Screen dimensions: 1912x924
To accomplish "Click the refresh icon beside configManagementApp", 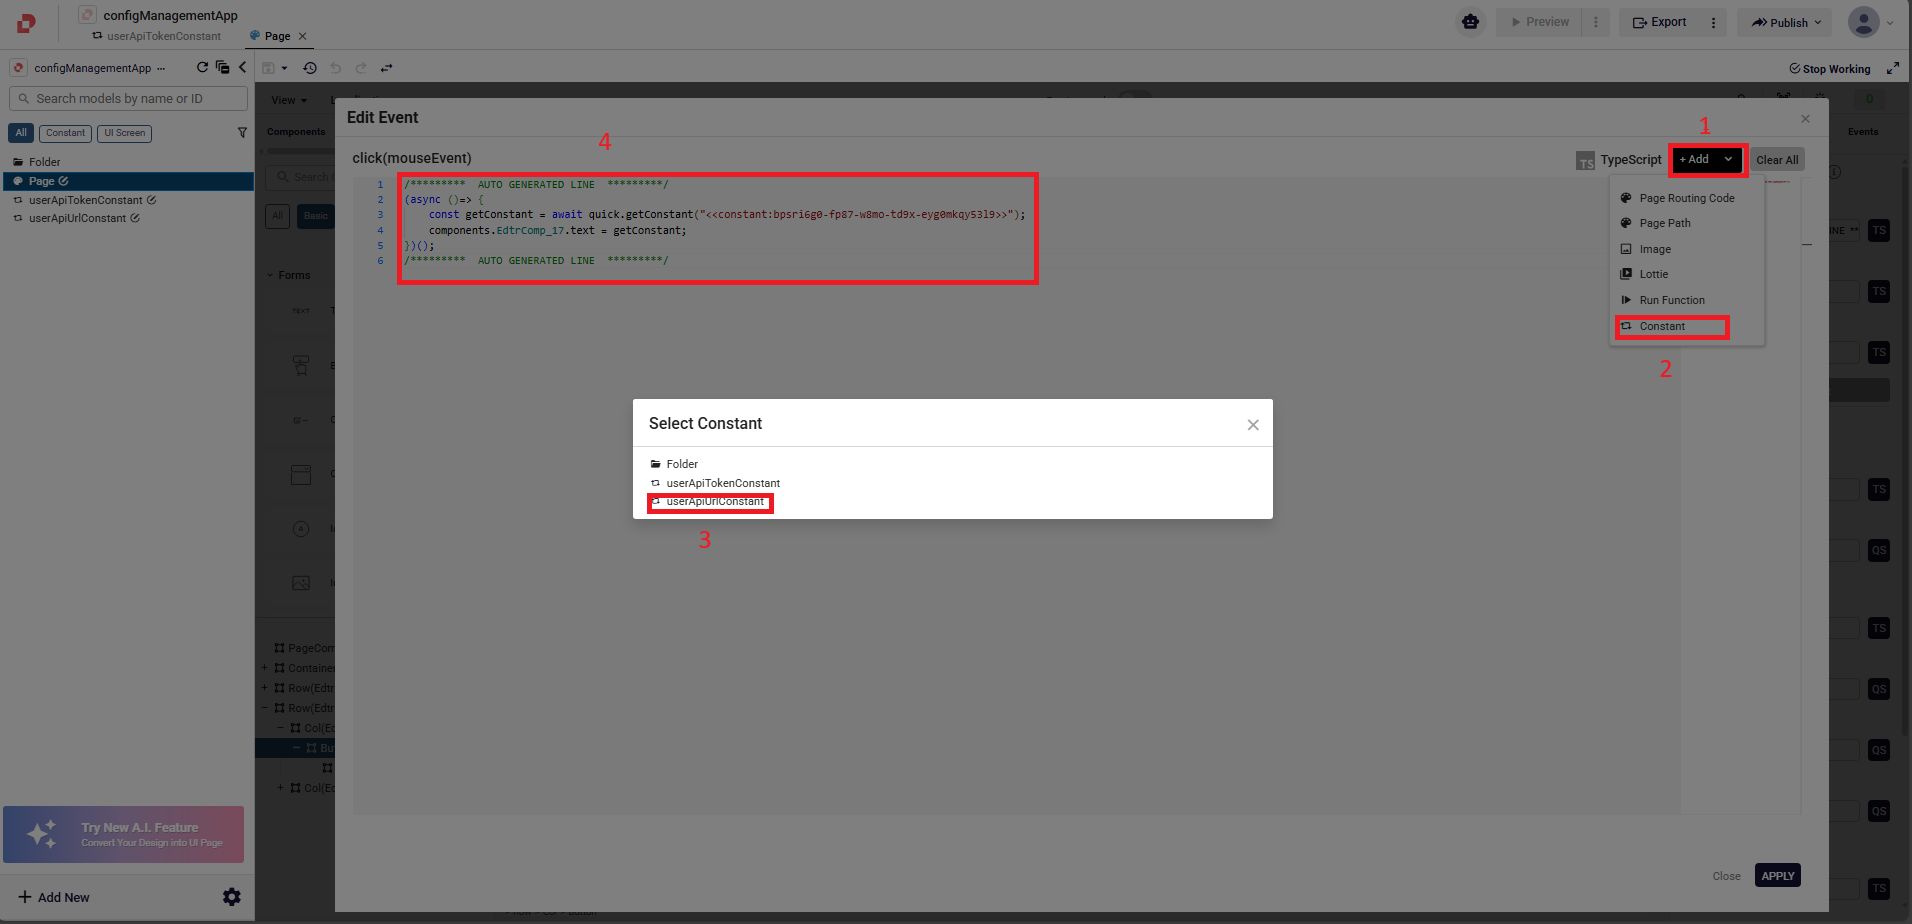I will (x=202, y=67).
